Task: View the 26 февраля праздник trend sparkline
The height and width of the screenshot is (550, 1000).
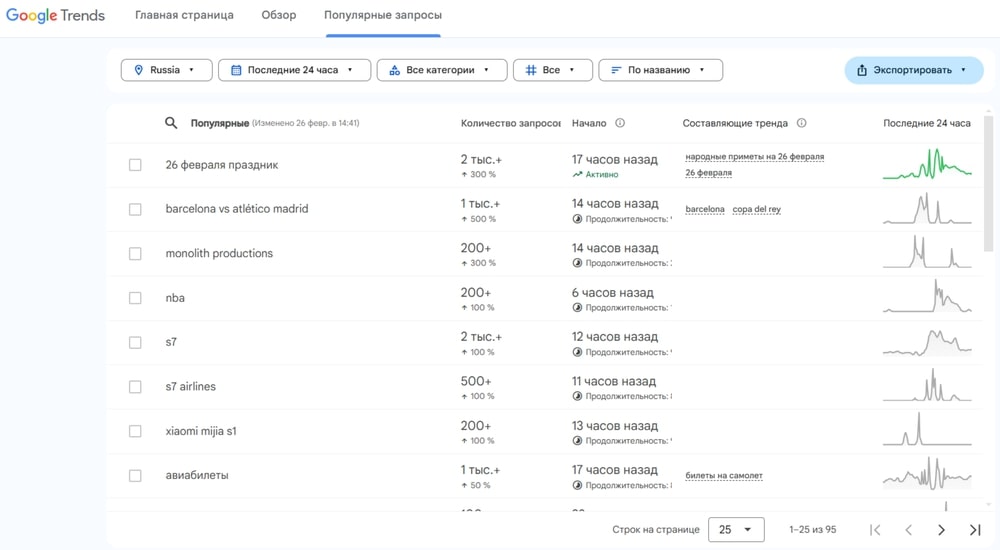Action: [x=927, y=164]
